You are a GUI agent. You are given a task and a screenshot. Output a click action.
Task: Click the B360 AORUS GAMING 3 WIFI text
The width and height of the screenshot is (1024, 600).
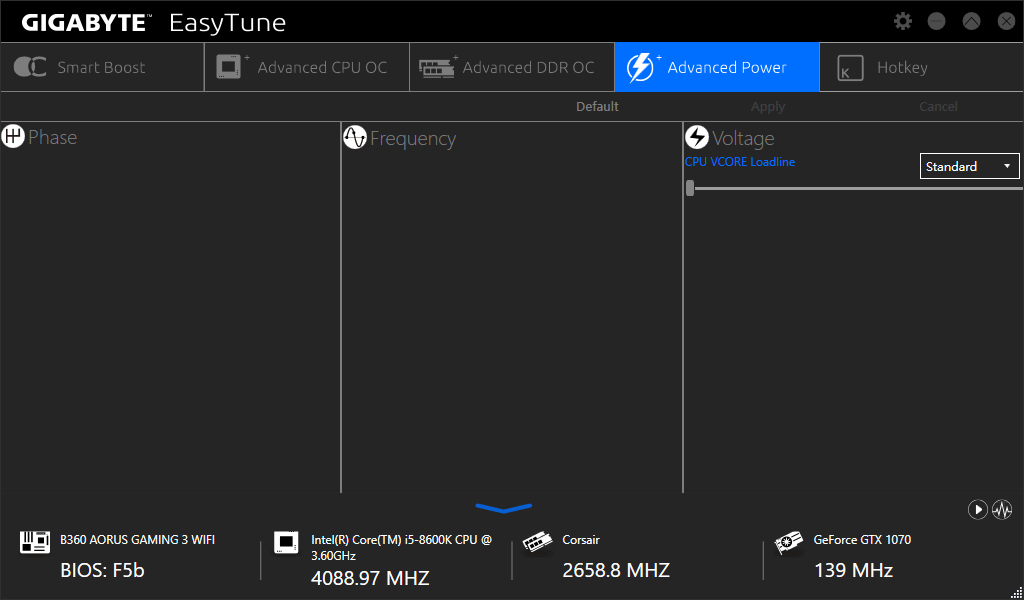pos(137,540)
